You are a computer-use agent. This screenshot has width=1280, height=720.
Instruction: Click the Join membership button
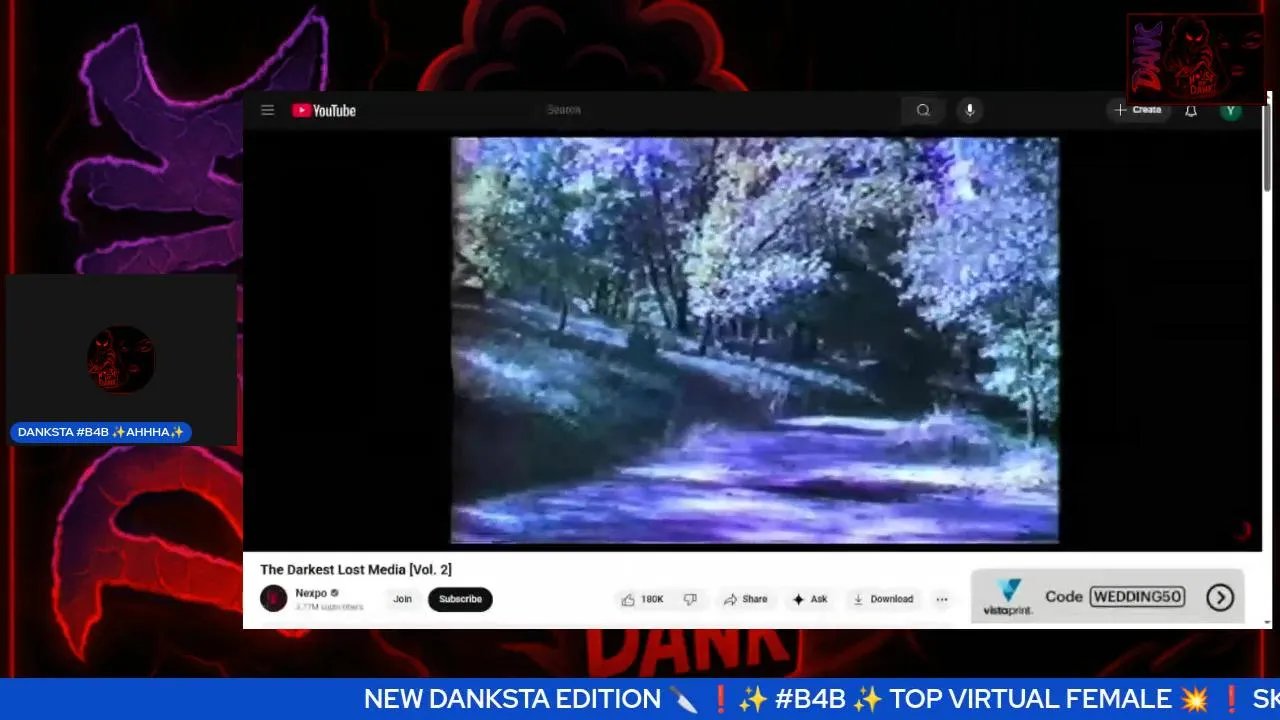(402, 599)
